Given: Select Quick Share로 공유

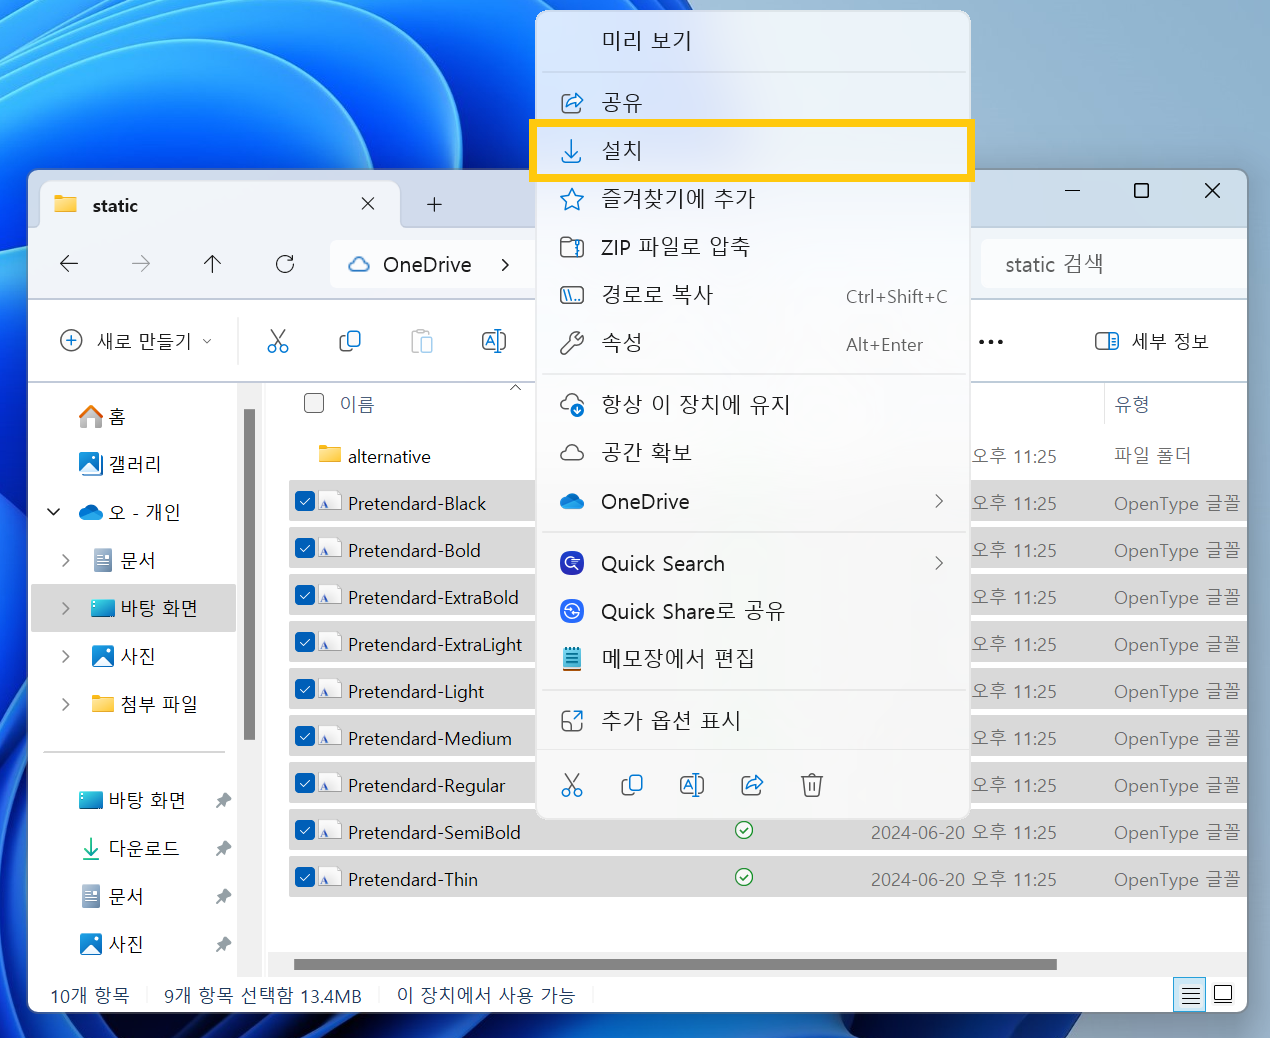Looking at the screenshot, I should pyautogui.click(x=753, y=611).
